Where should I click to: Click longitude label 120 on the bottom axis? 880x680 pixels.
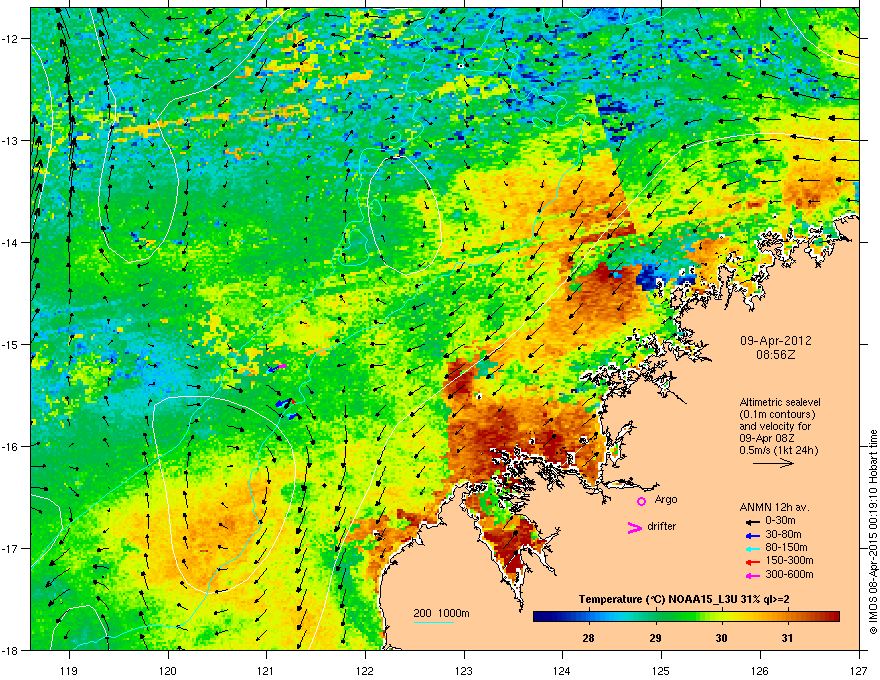(x=168, y=670)
